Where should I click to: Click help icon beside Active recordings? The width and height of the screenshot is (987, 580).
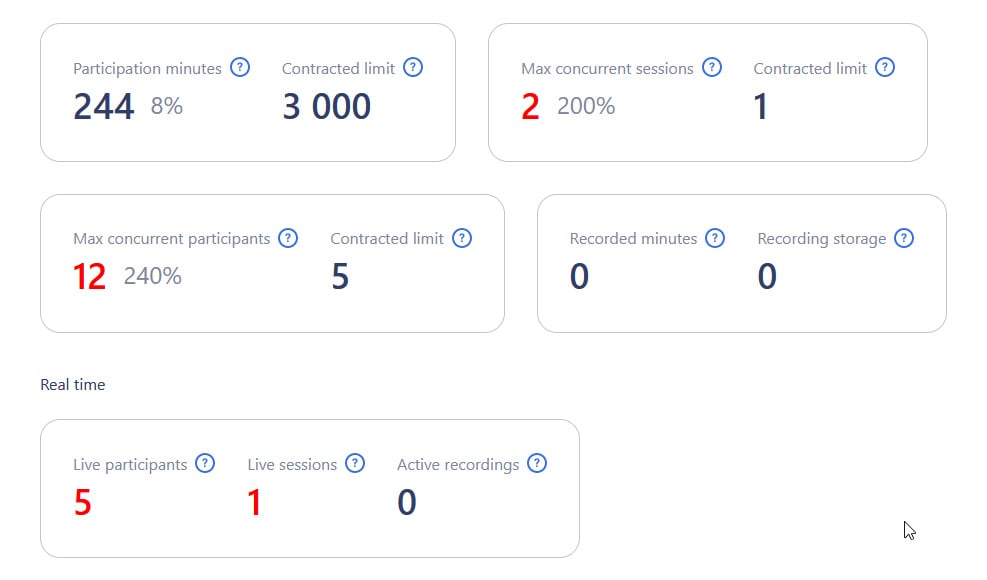(x=537, y=464)
